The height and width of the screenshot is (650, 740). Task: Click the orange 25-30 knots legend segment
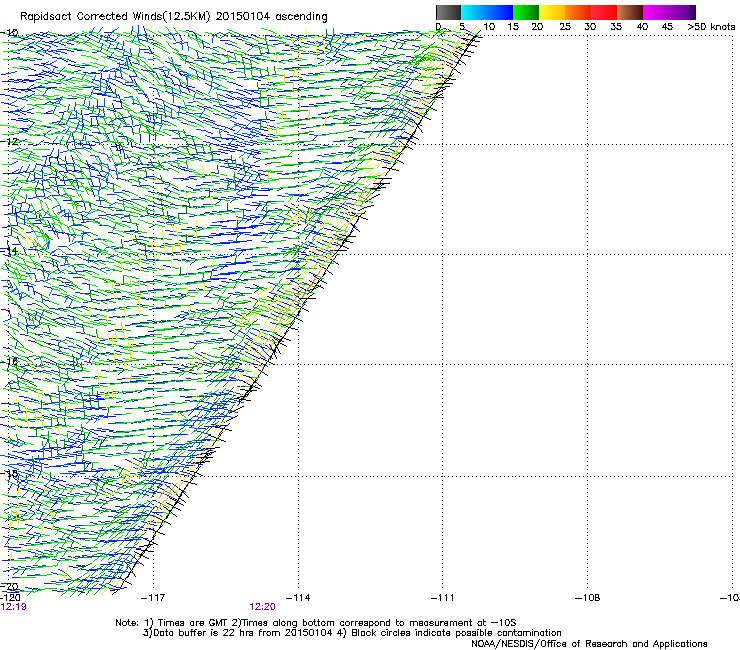[x=578, y=12]
